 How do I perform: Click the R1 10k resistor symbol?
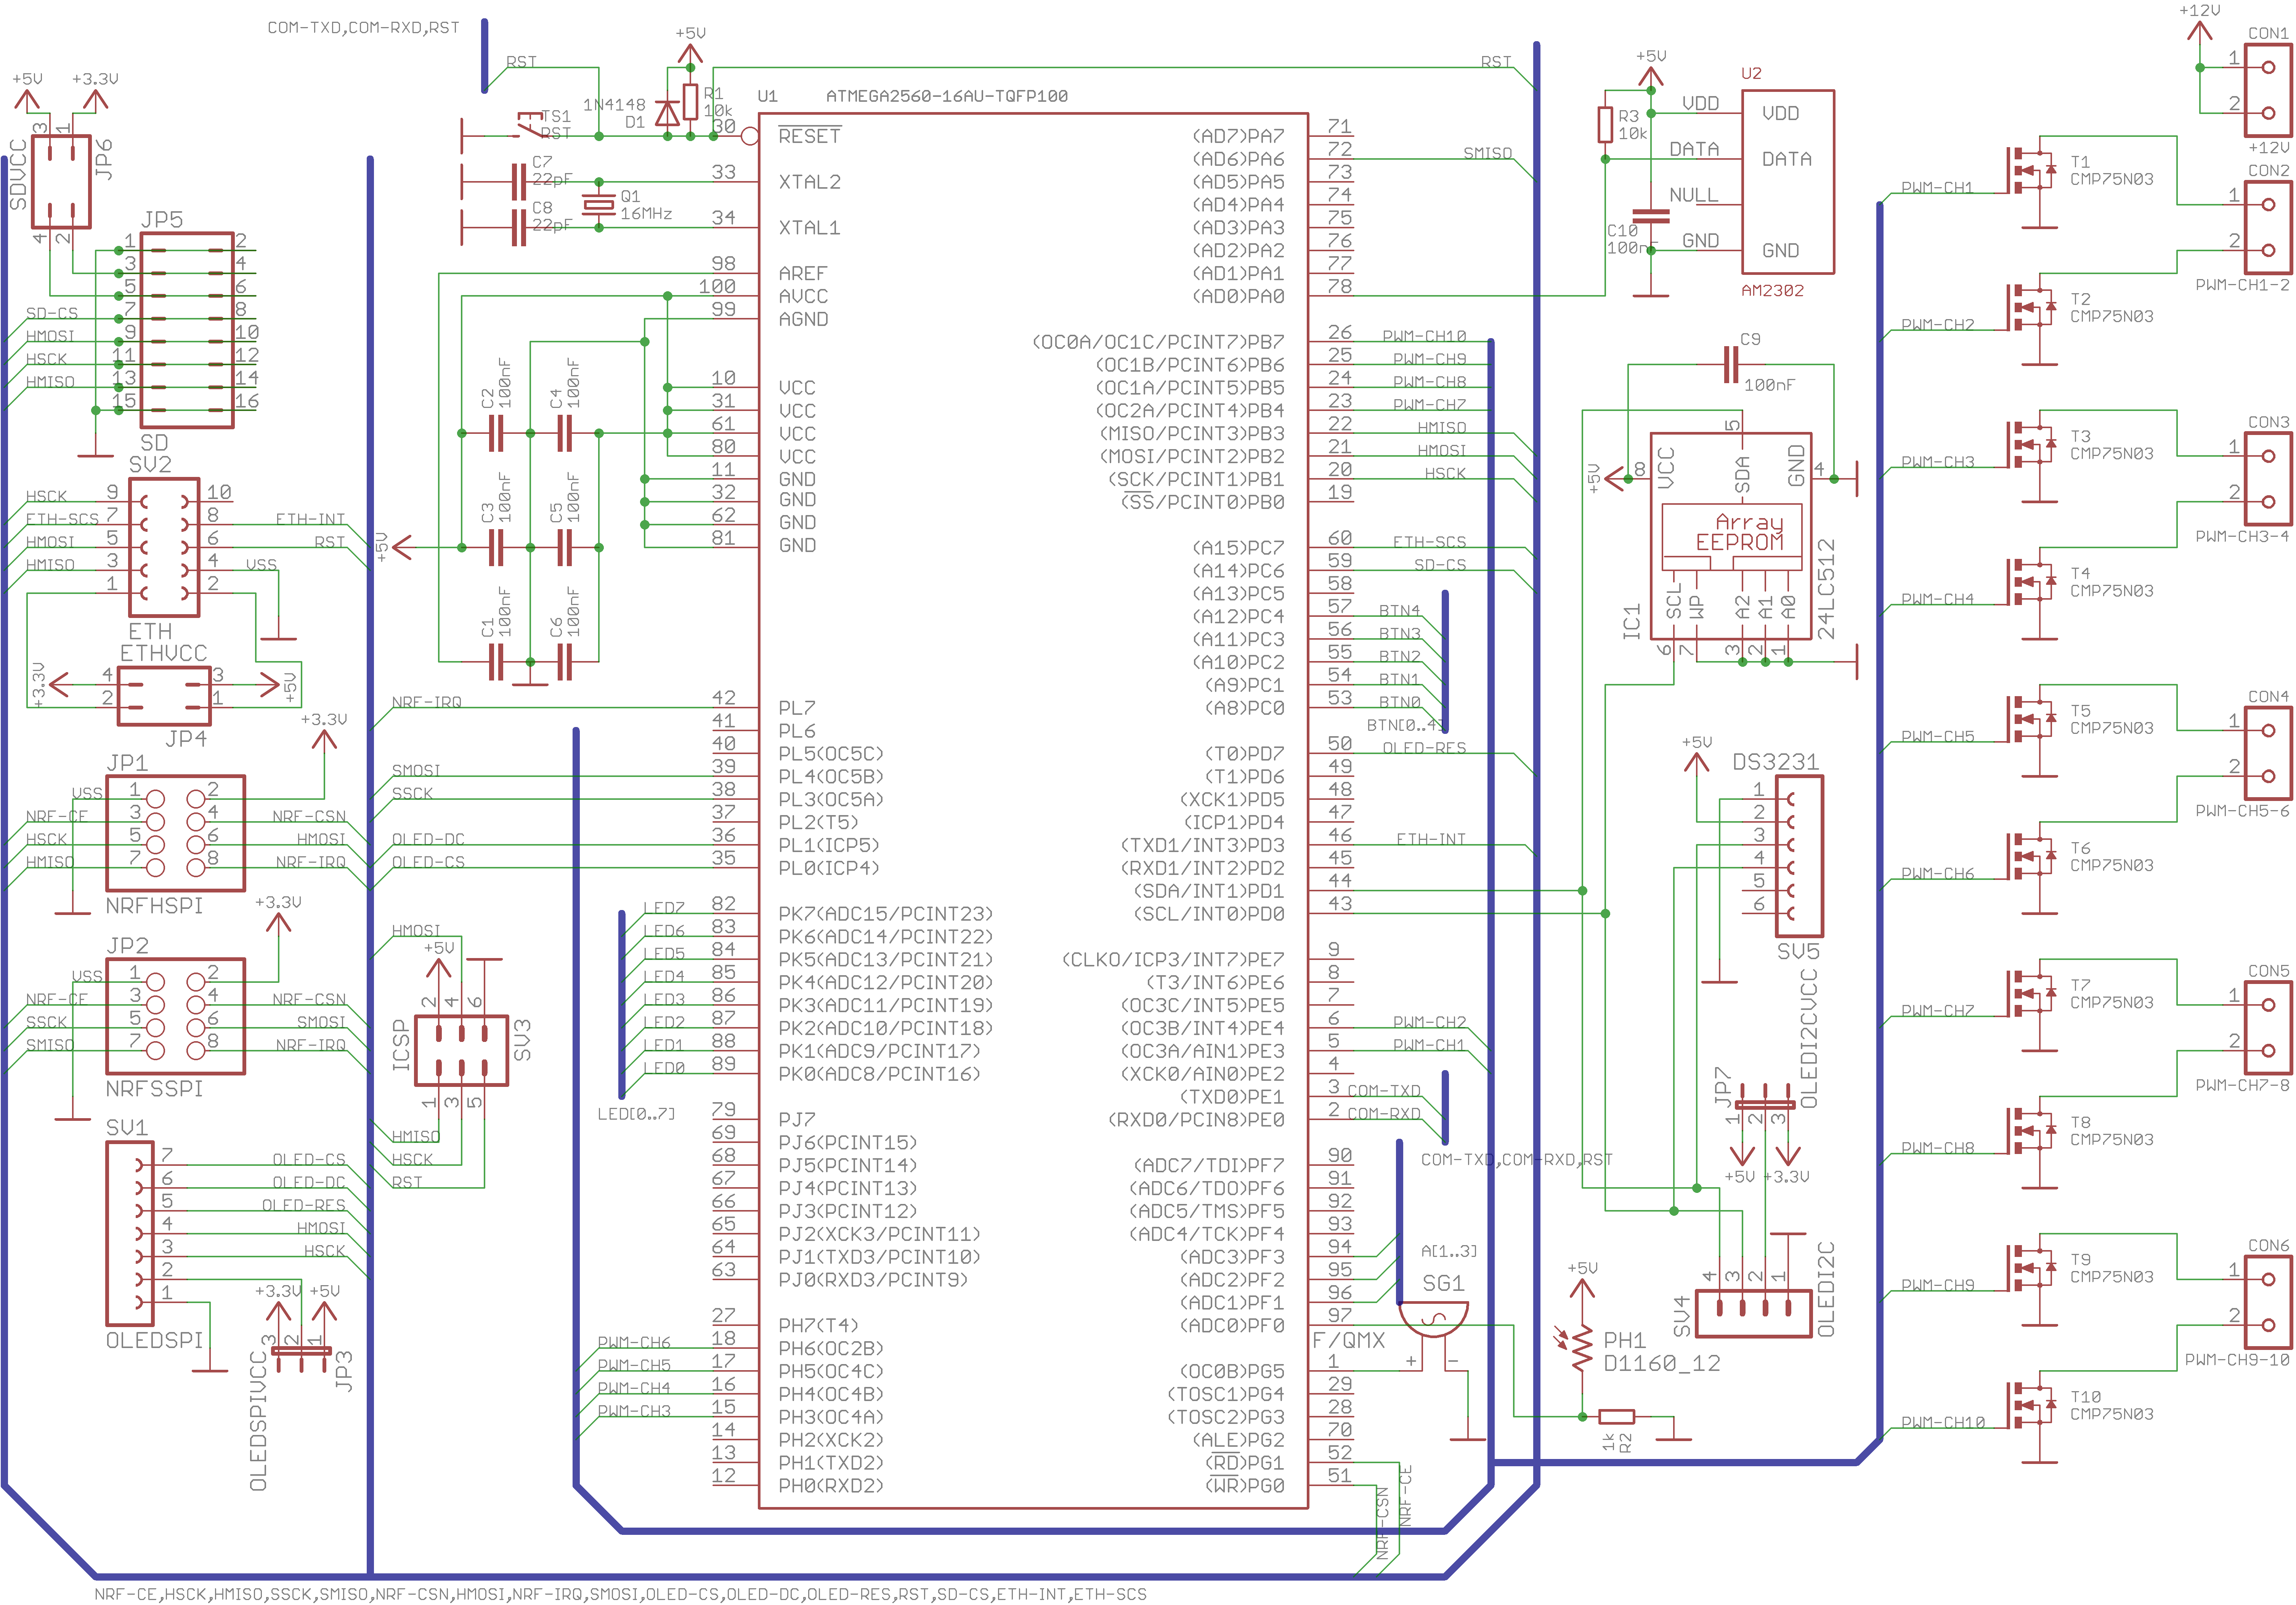pos(690,102)
